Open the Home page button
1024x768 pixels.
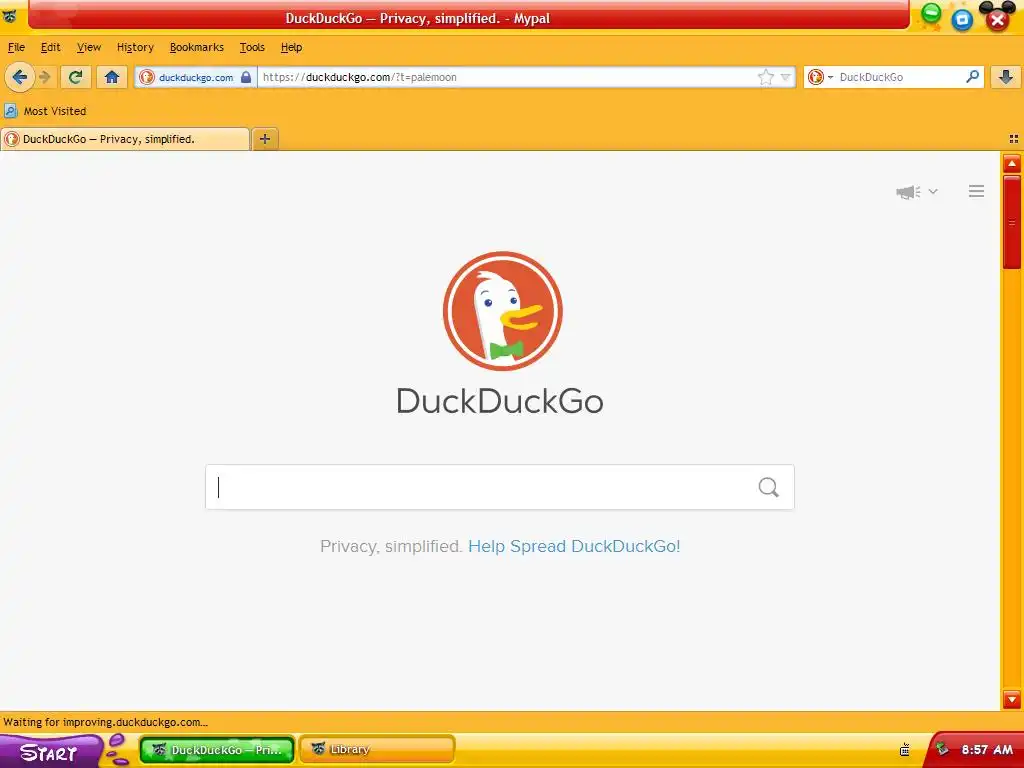pos(112,77)
